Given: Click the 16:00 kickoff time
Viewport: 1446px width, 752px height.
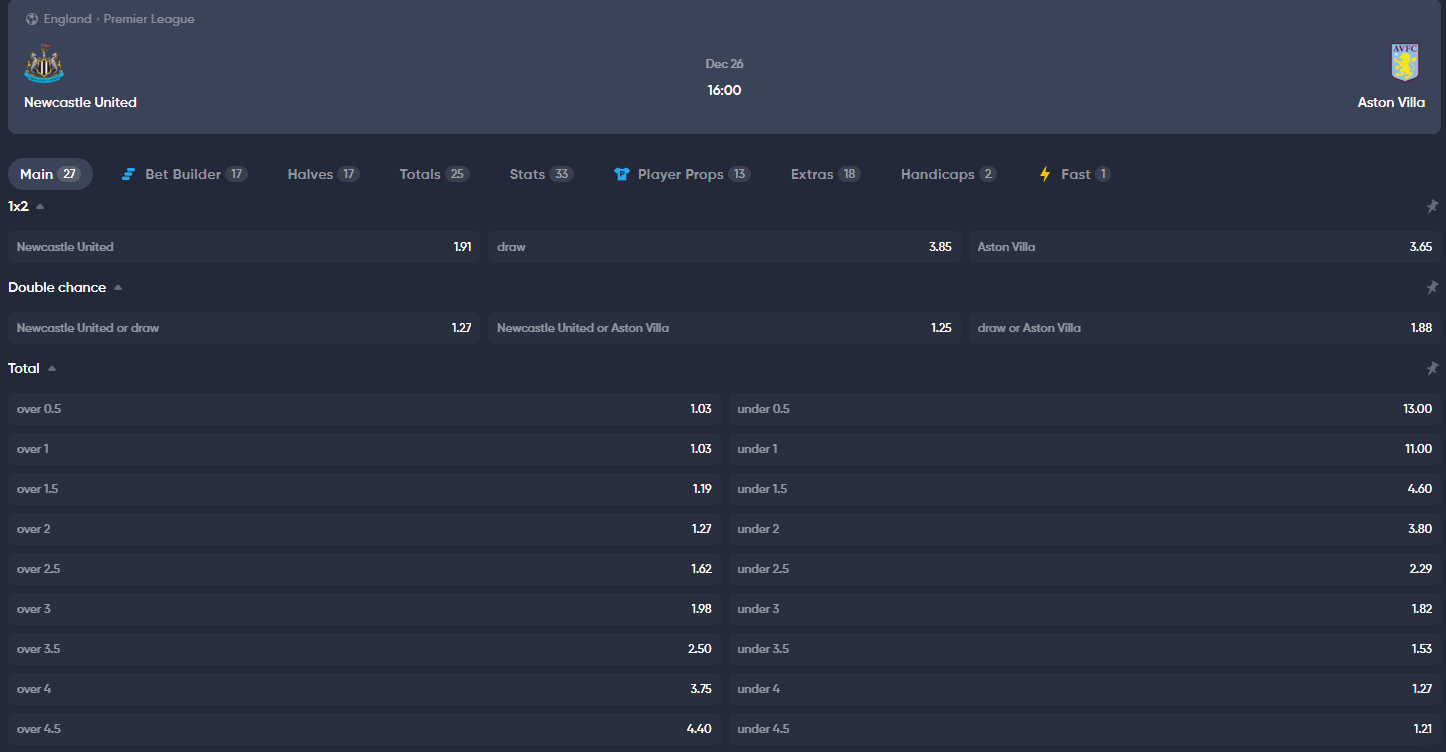Looking at the screenshot, I should click(724, 90).
